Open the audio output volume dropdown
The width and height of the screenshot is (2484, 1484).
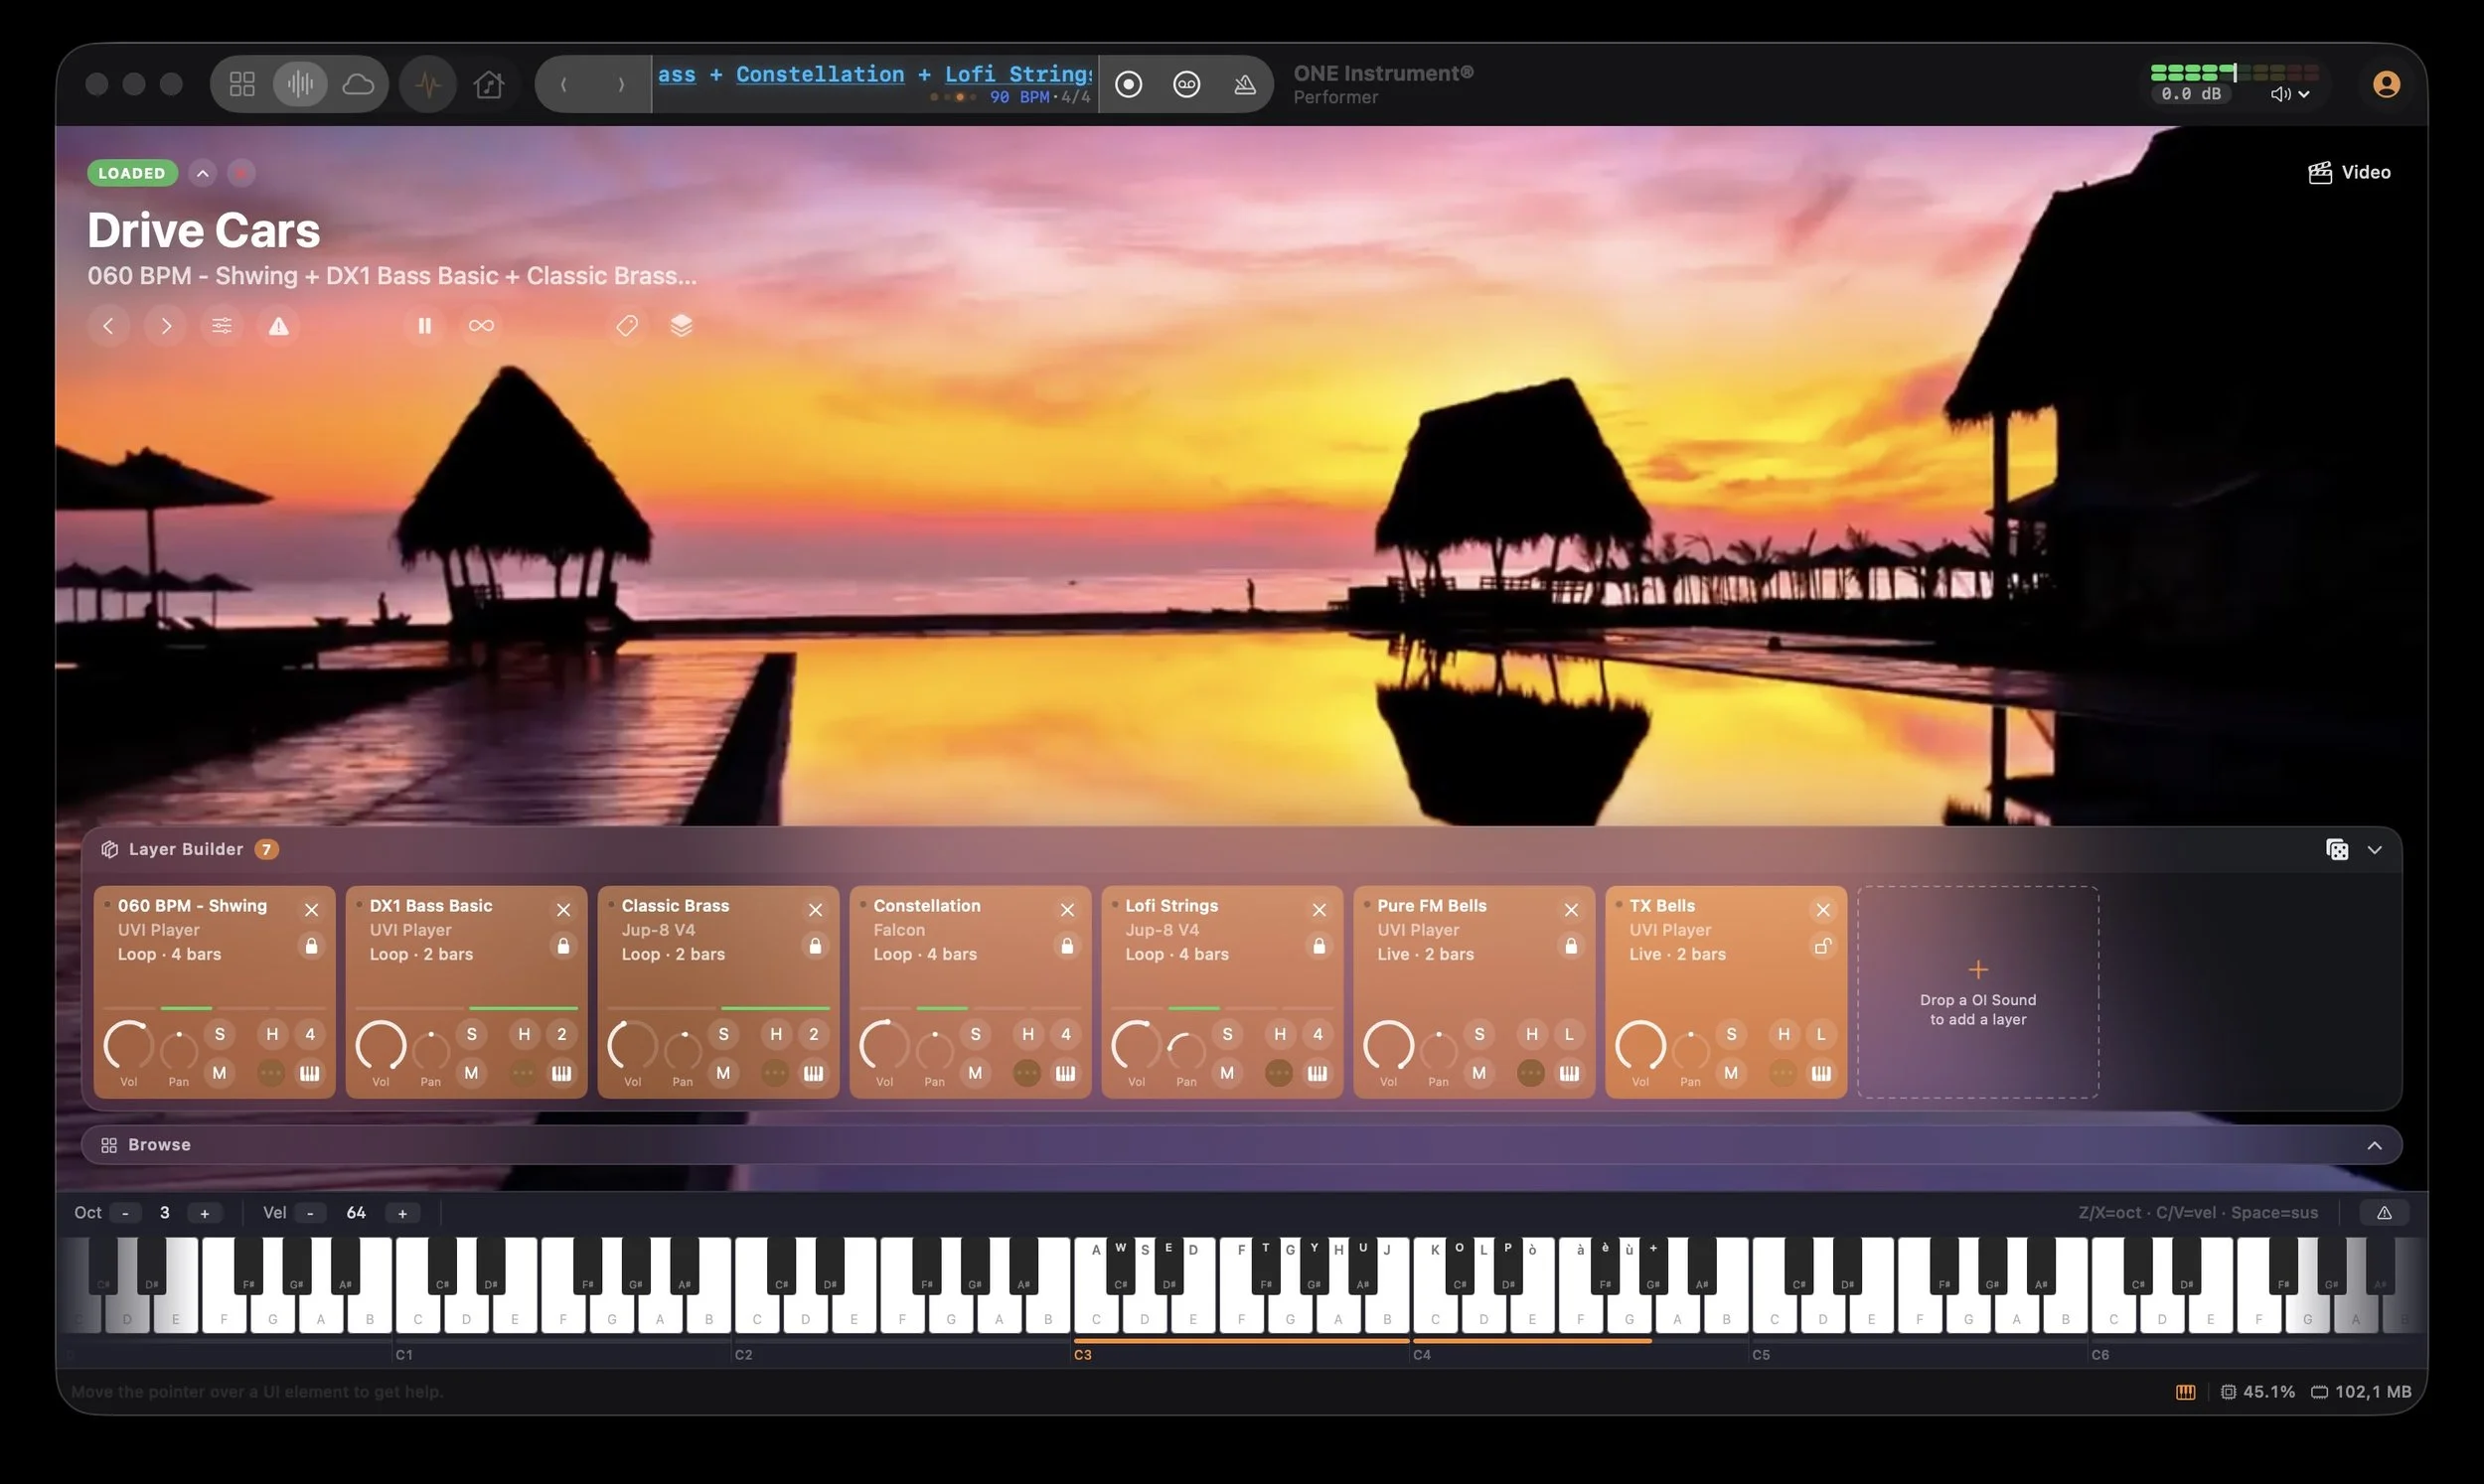(2289, 94)
